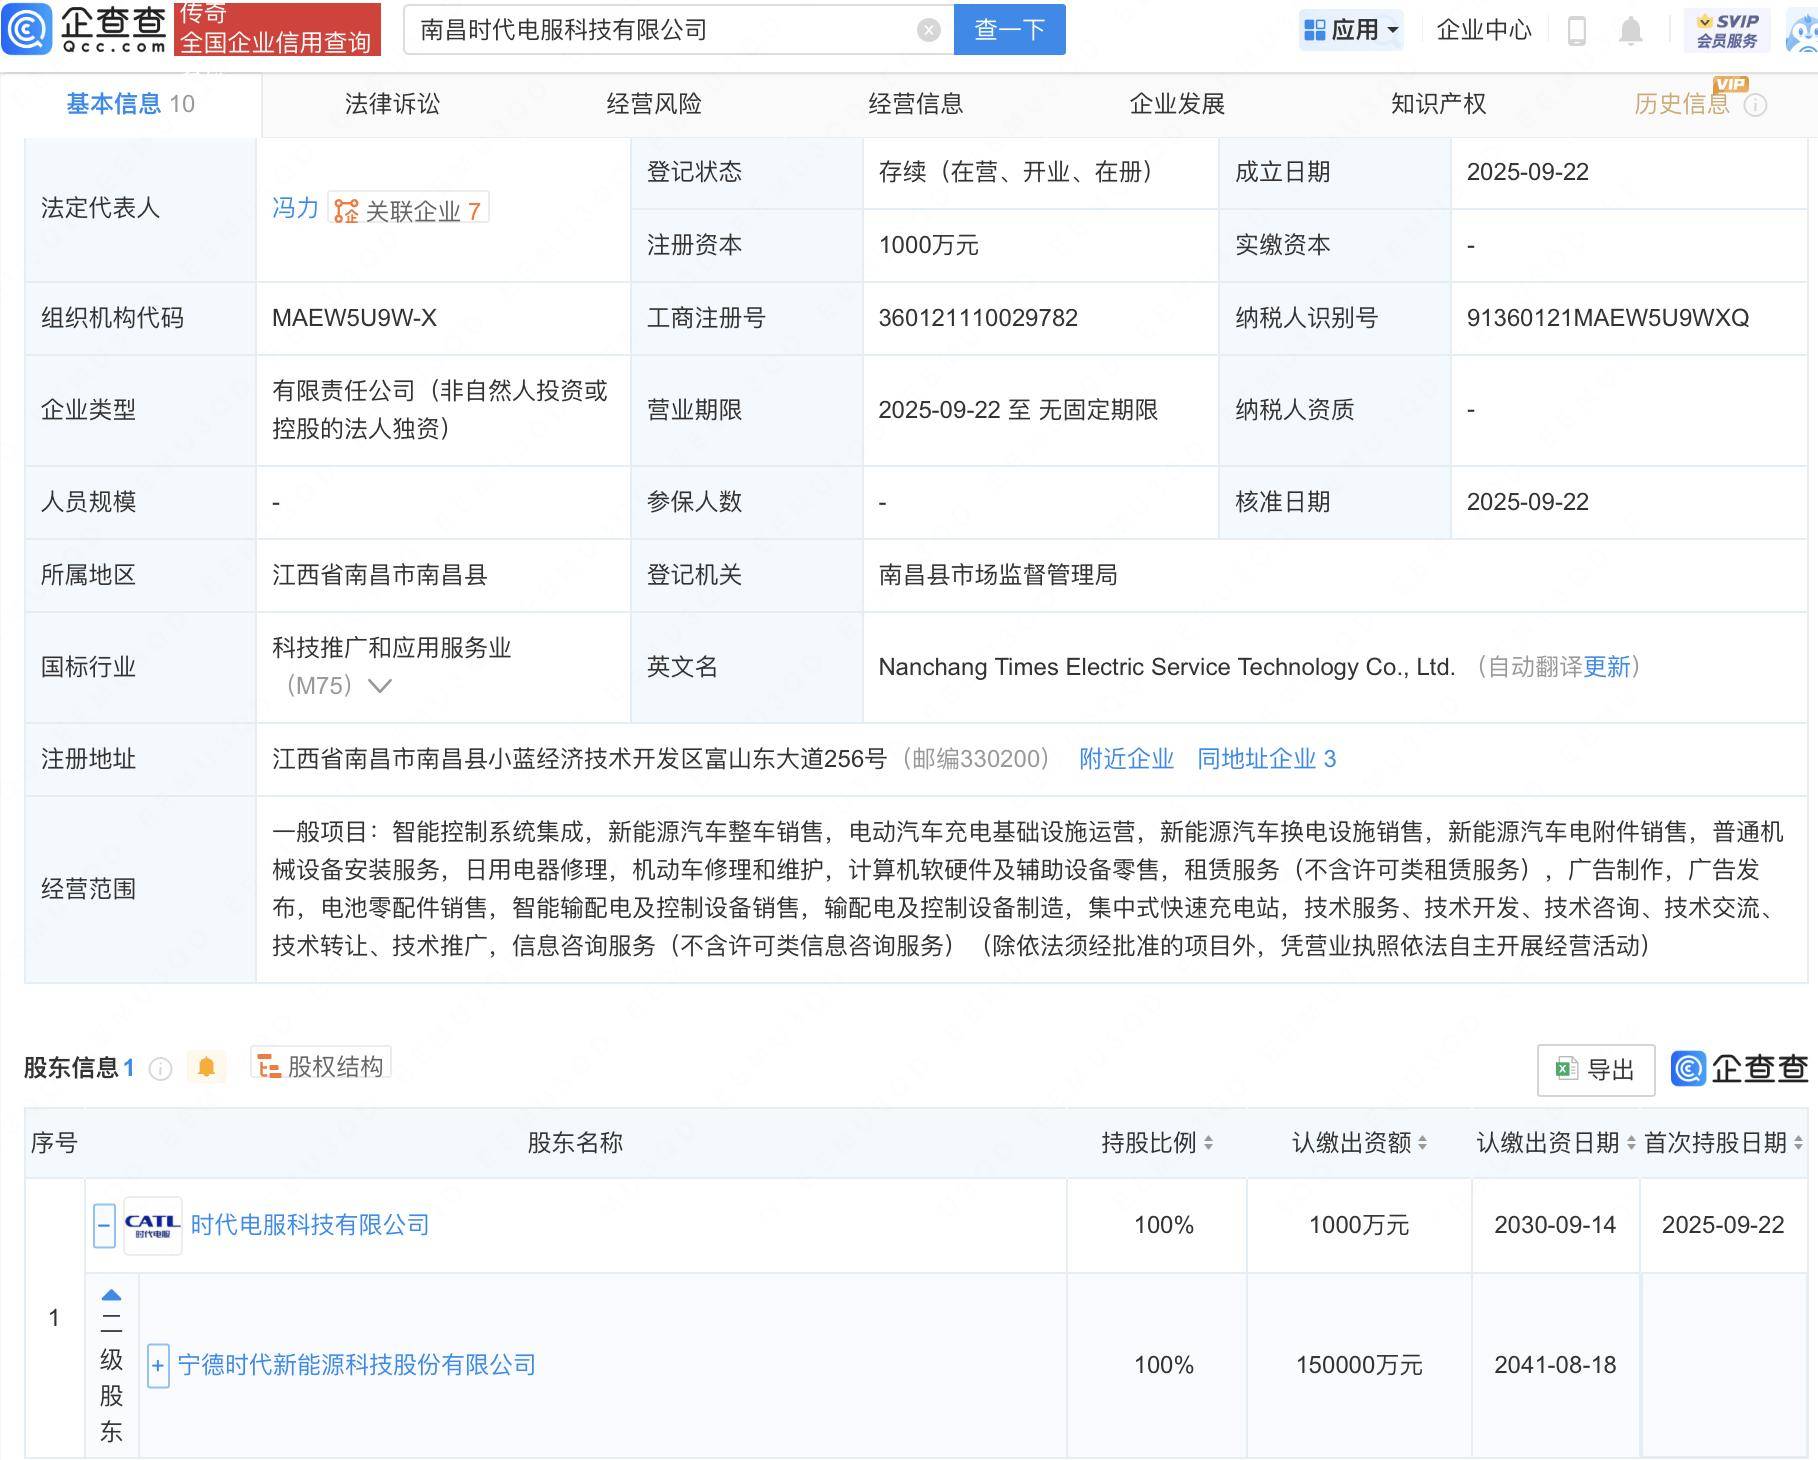Viewport: 1818px width, 1460px height.
Task: Click the CATL 时代电服 company logo
Action: pyautogui.click(x=151, y=1225)
